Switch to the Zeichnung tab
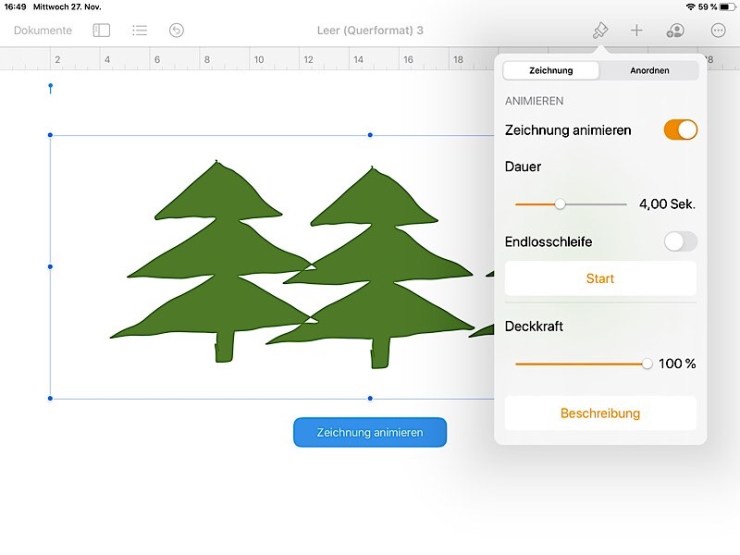 (x=551, y=70)
